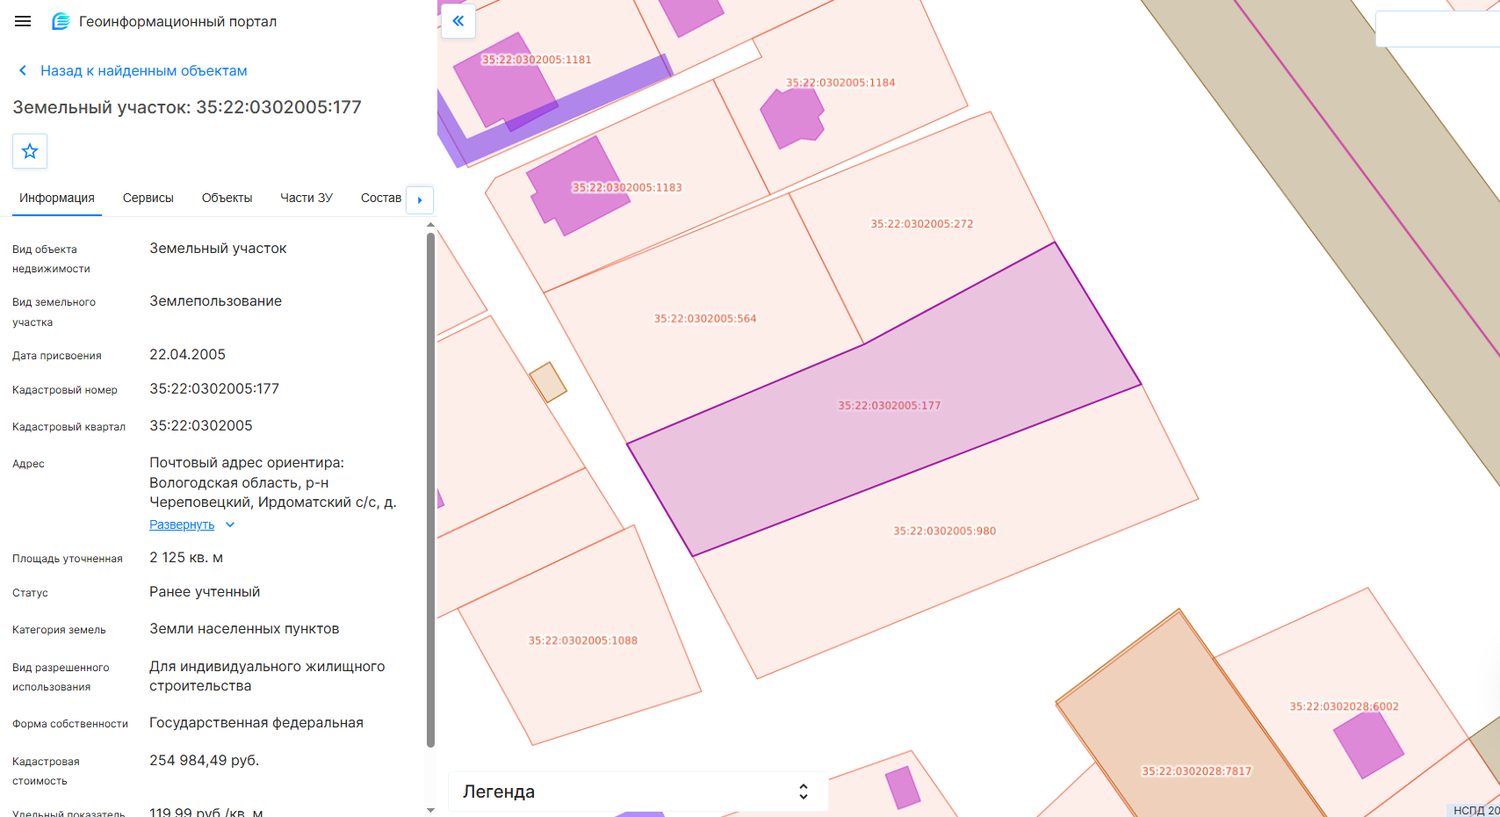1500x817 pixels.
Task: Click the area value 2 125 кв. м
Action: tap(186, 558)
